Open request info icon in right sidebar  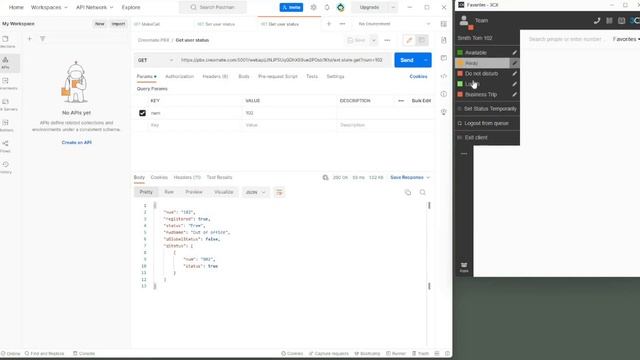click(x=444, y=94)
